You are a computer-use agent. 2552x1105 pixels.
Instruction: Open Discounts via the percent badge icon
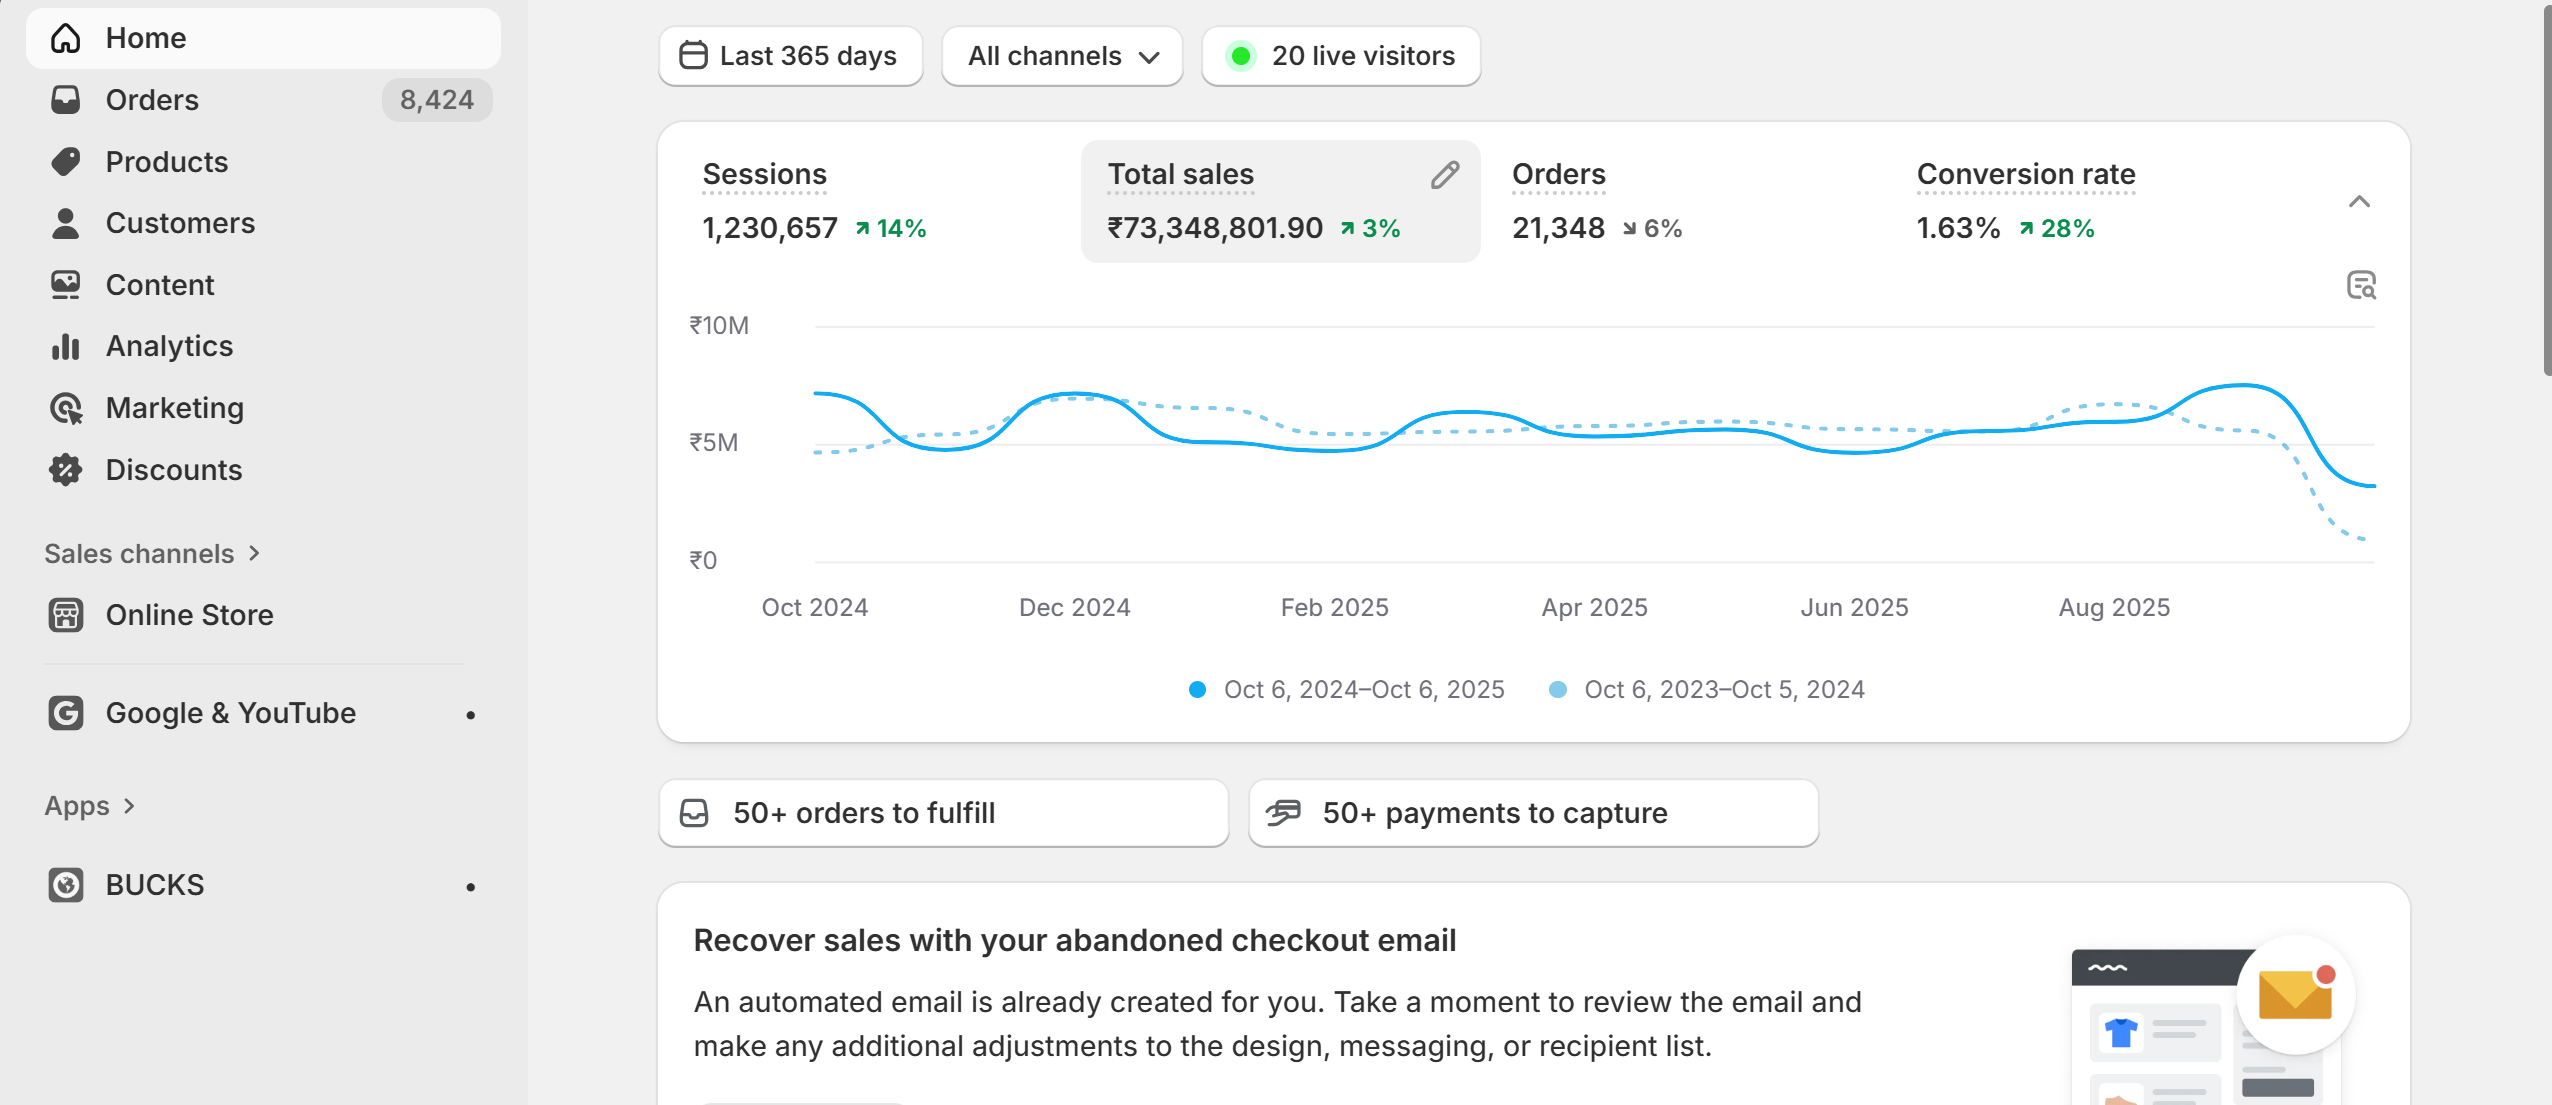[x=66, y=470]
